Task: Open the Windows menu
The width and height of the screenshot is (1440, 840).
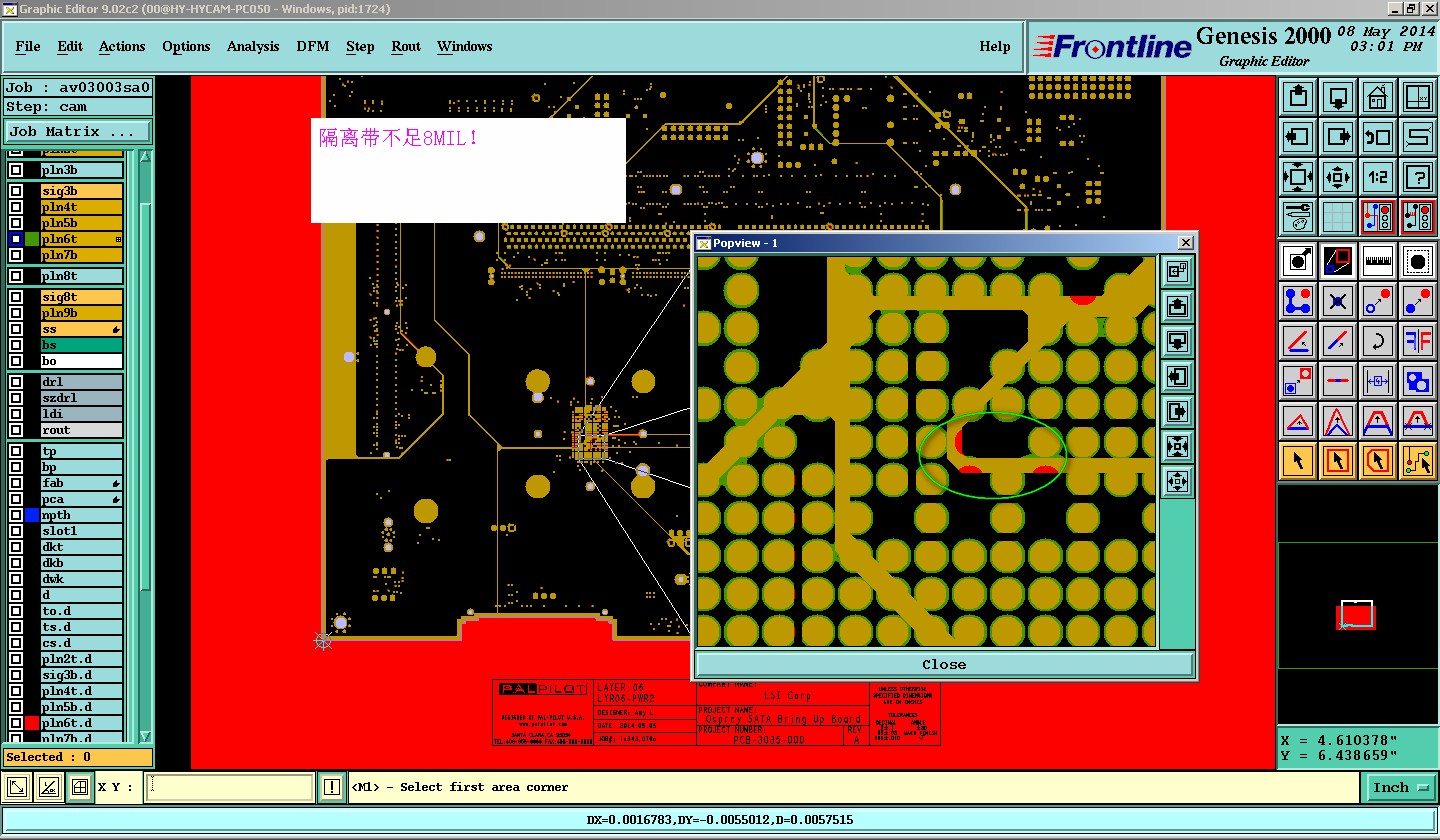Action: [465, 46]
